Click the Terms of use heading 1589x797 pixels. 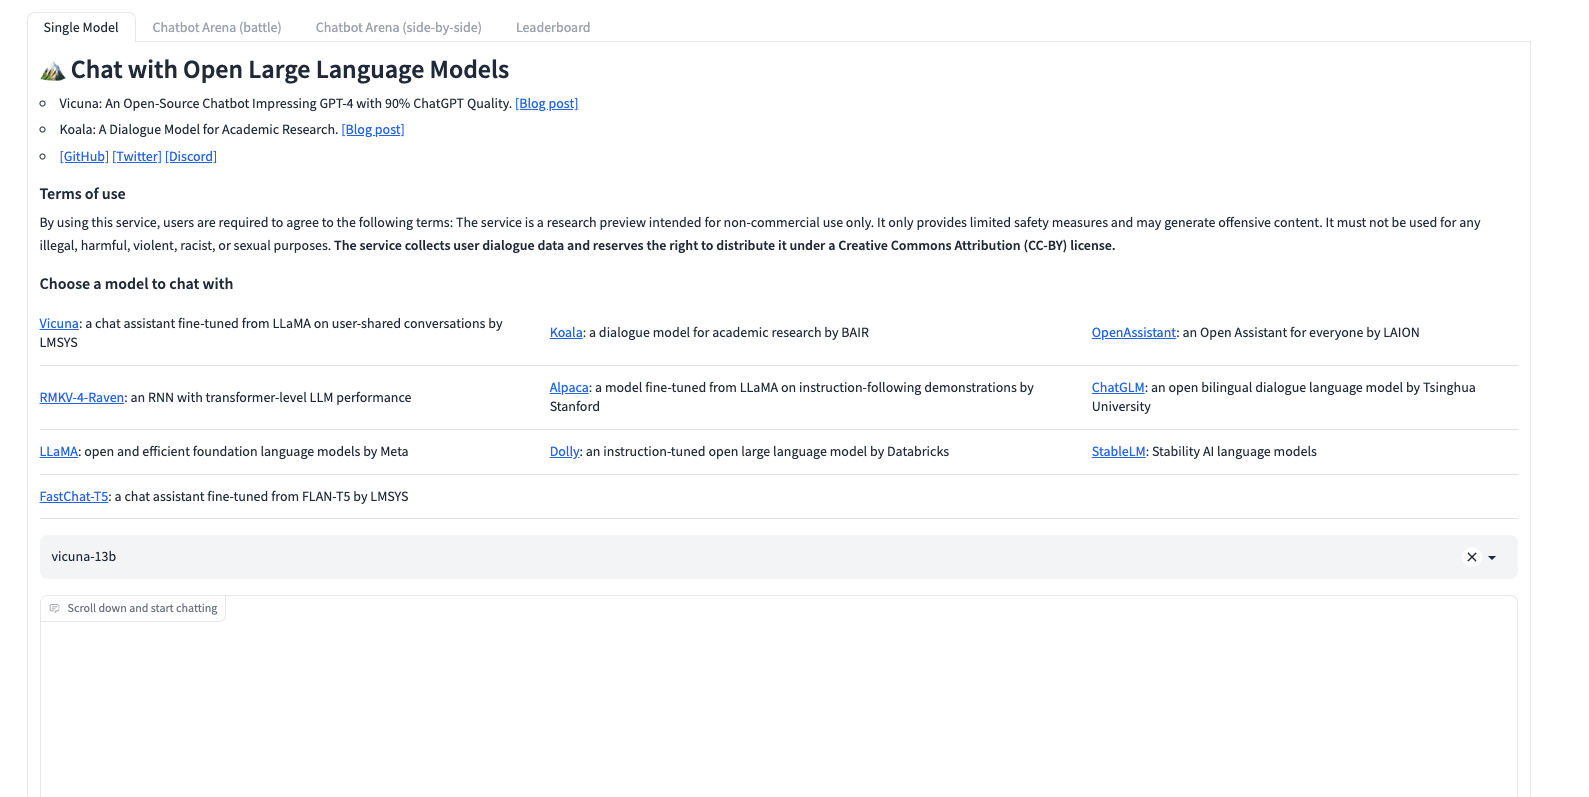(83, 194)
